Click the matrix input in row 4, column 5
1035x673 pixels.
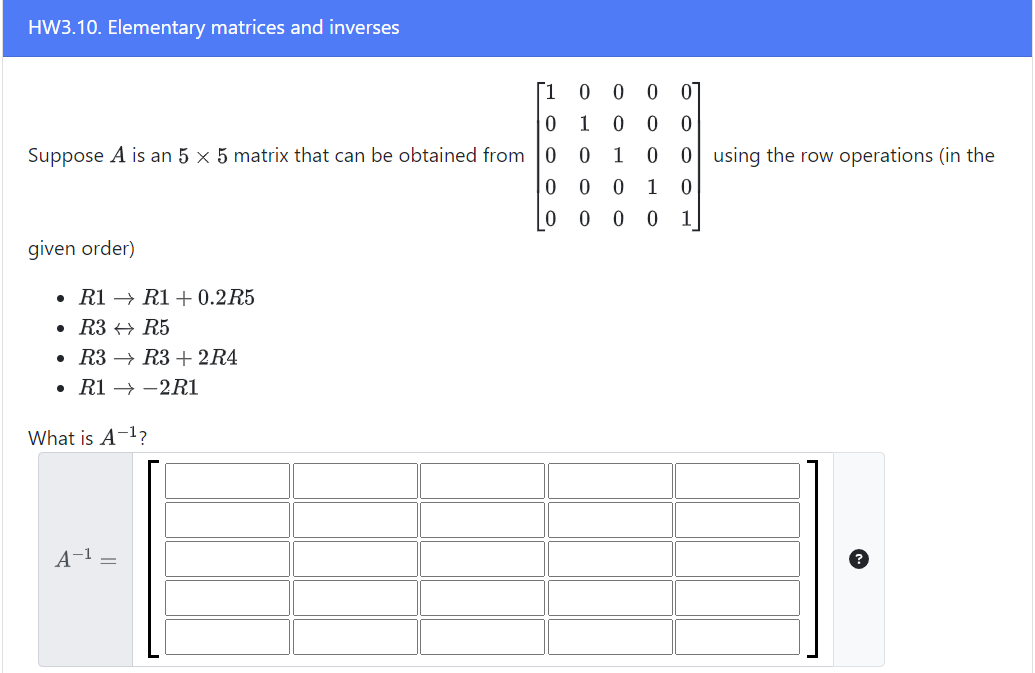(737, 597)
